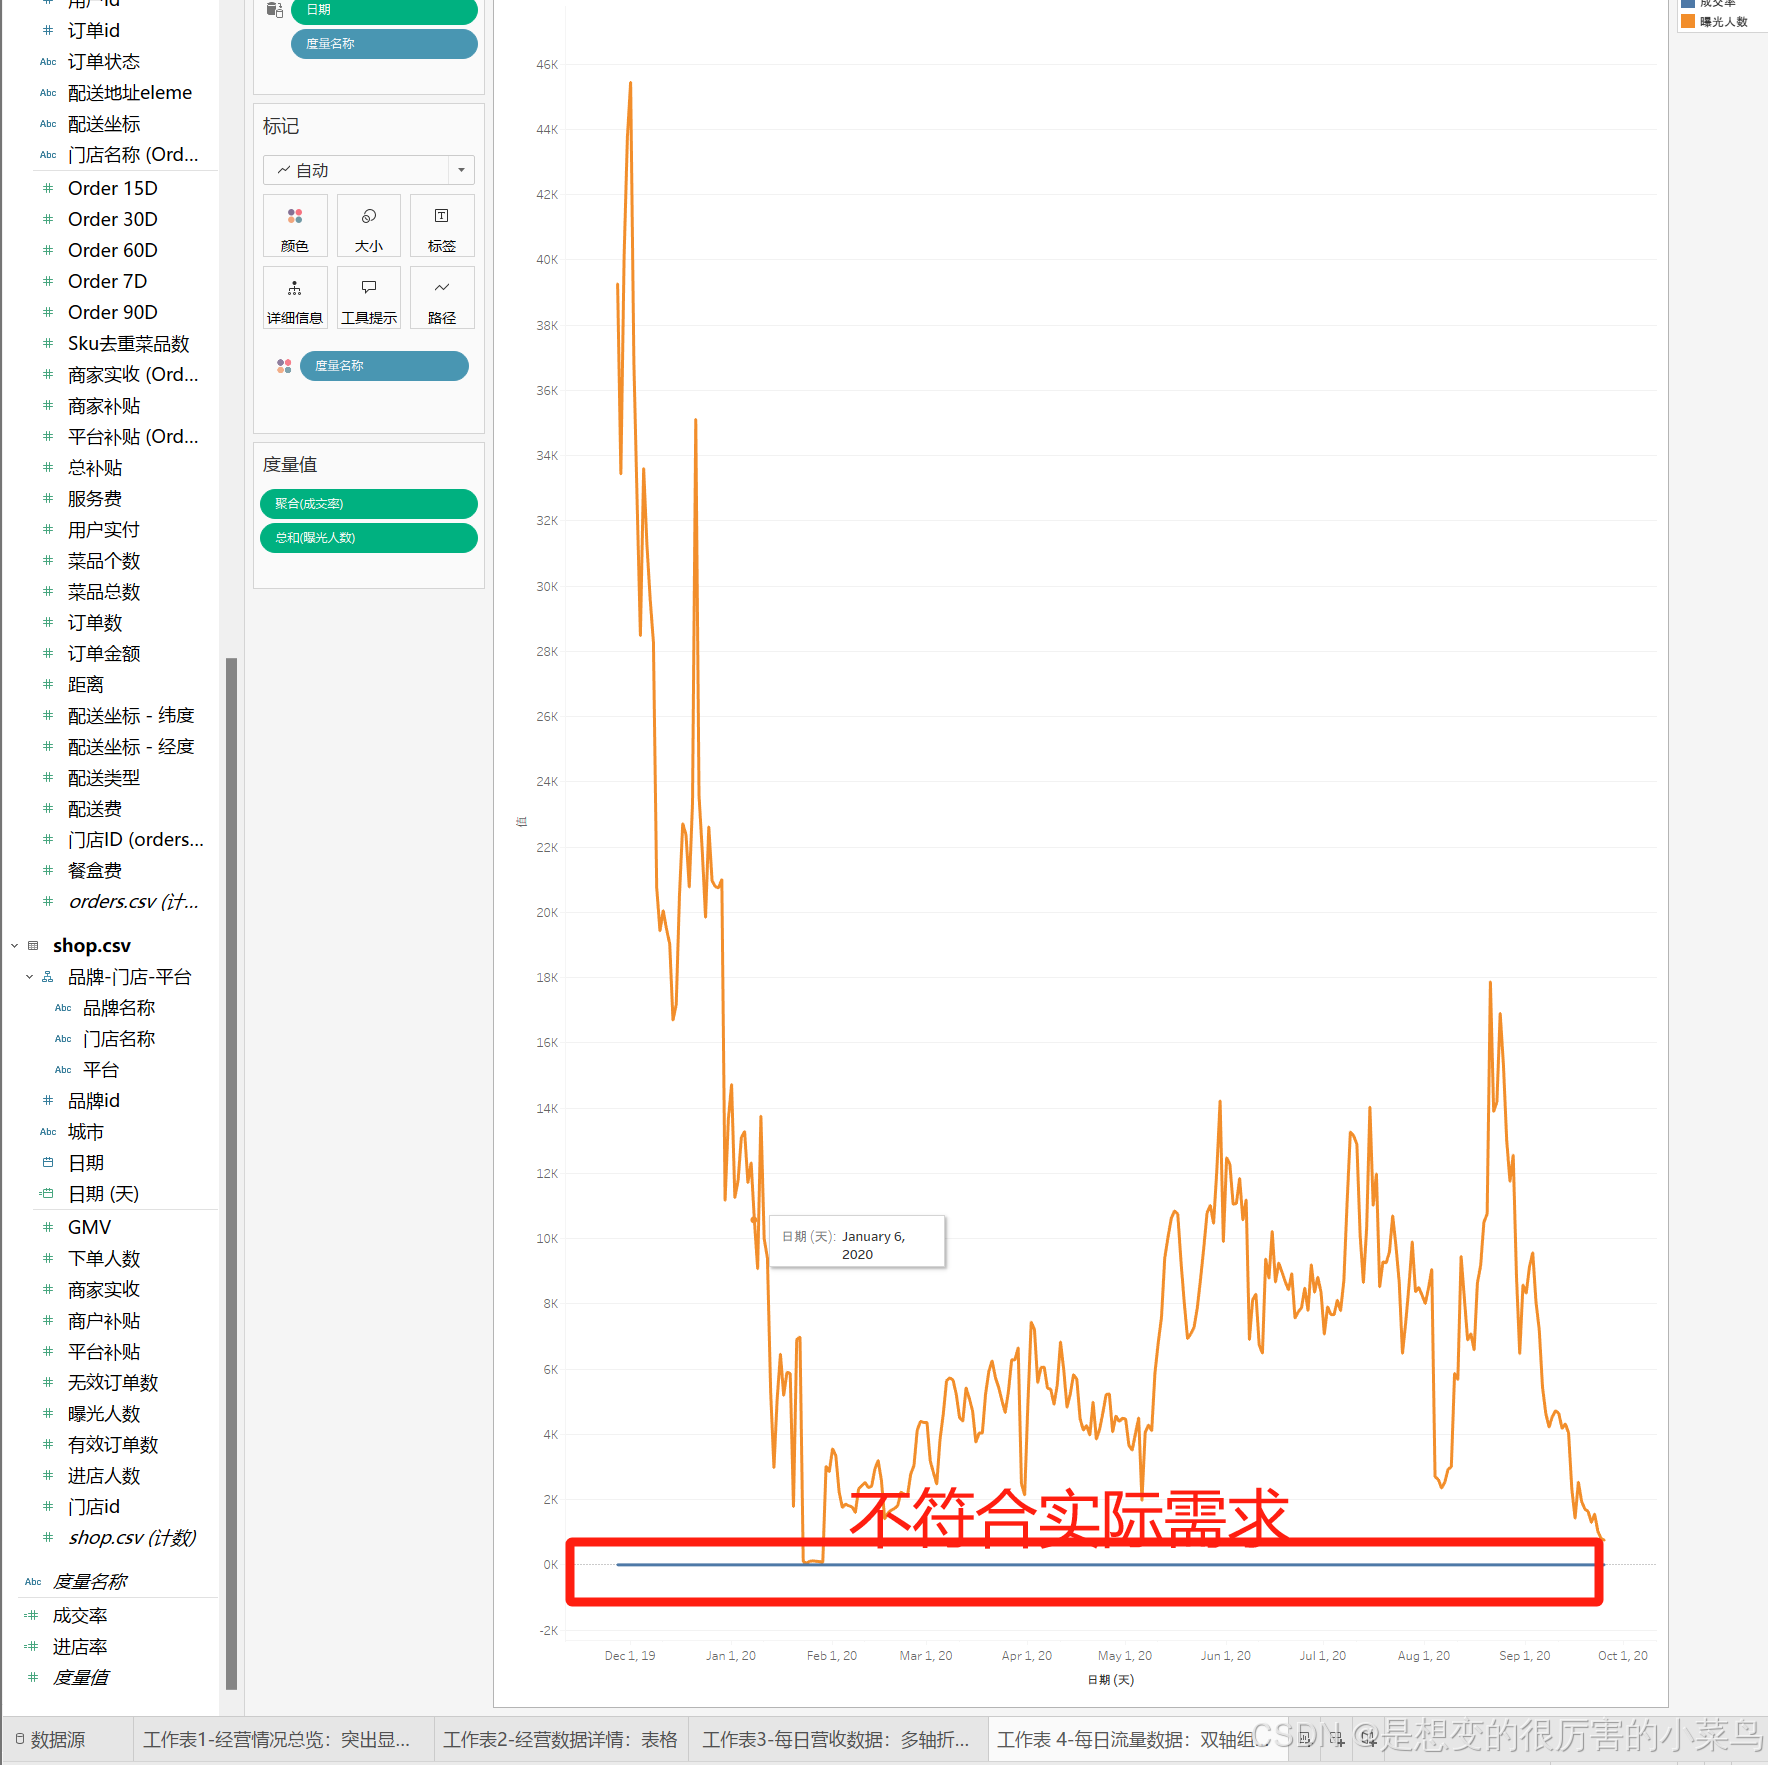Click the number icon next to Order 15D
Image resolution: width=1768 pixels, height=1765 pixels.
click(x=48, y=188)
